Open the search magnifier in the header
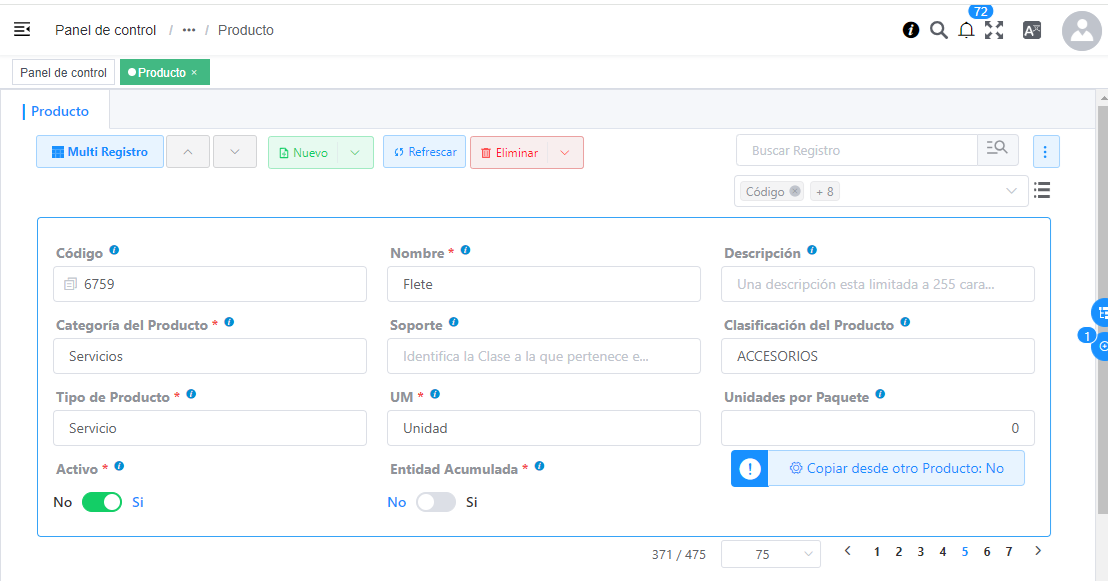This screenshot has height=581, width=1108. (938, 30)
